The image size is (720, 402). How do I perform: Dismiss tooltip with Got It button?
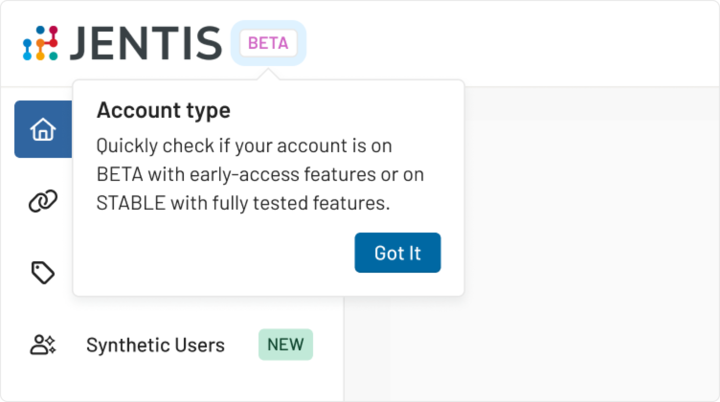[397, 253]
